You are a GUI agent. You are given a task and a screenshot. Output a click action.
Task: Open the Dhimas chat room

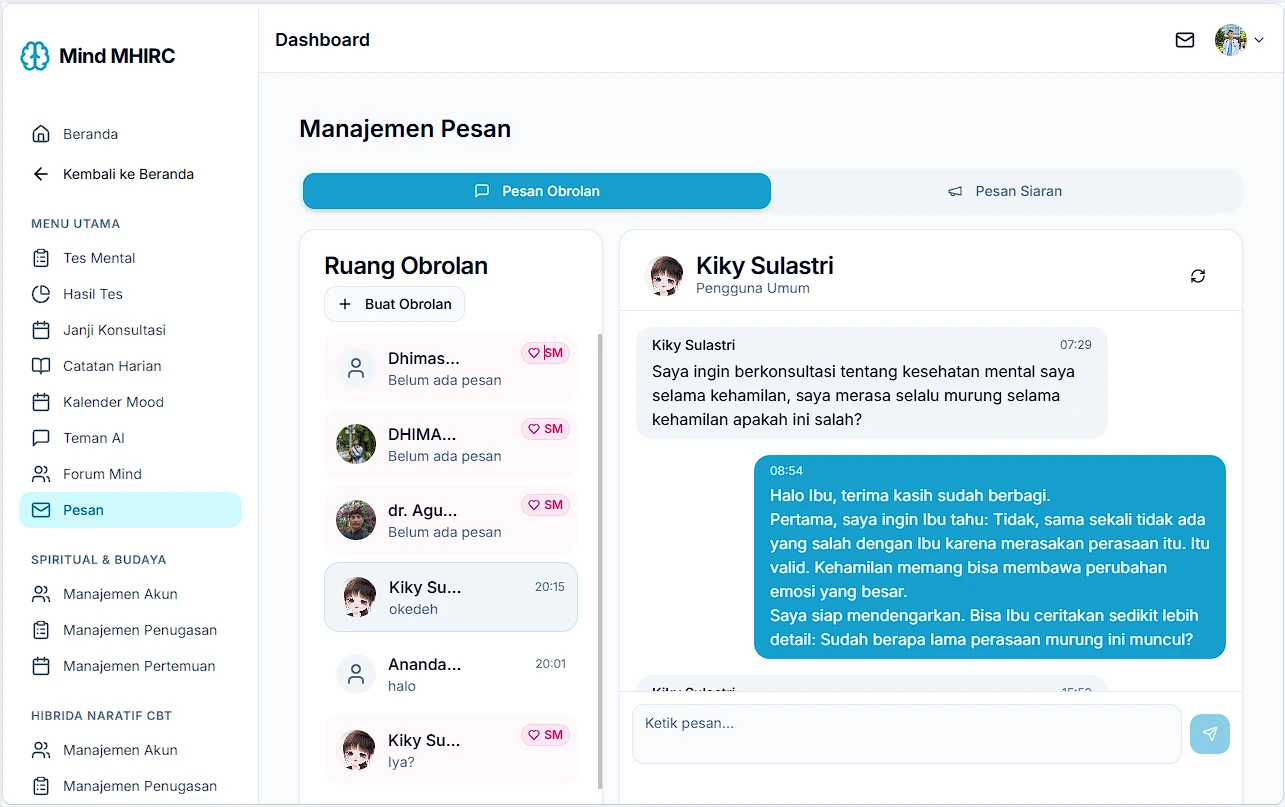(451, 368)
